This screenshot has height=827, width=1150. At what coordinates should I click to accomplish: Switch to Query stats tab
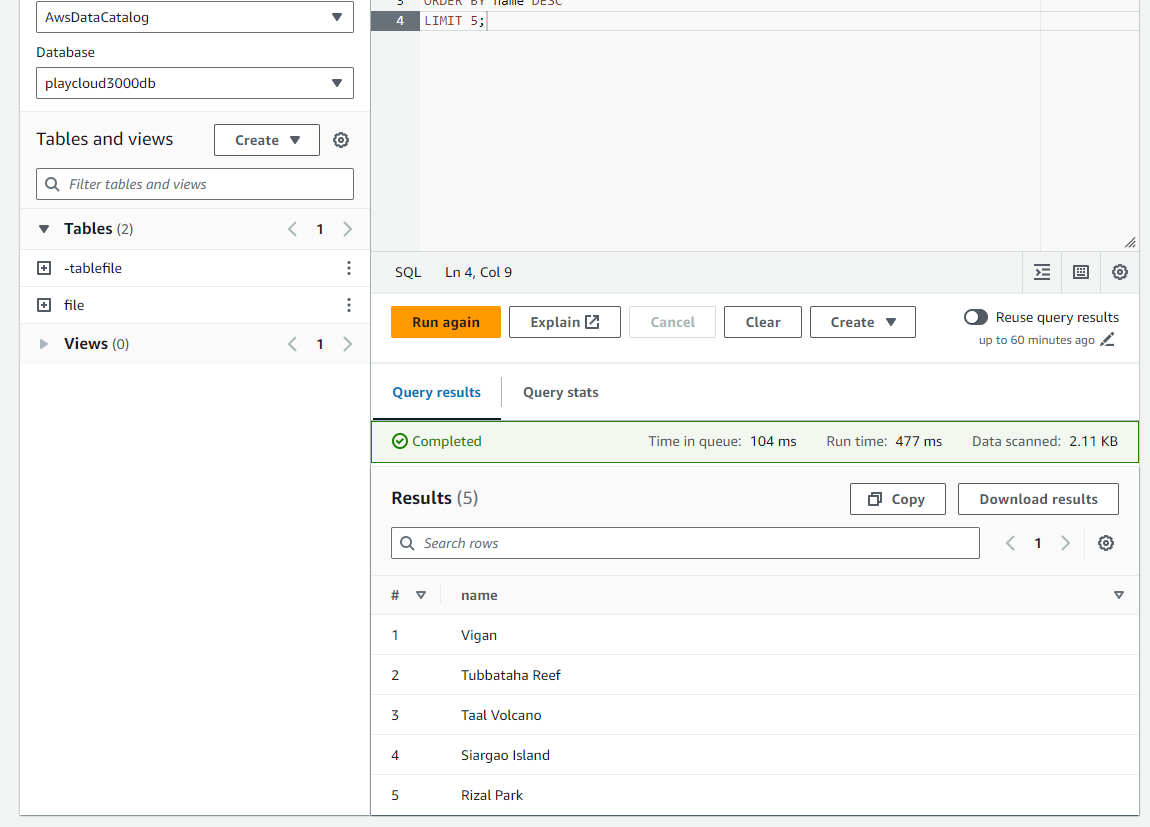(560, 392)
